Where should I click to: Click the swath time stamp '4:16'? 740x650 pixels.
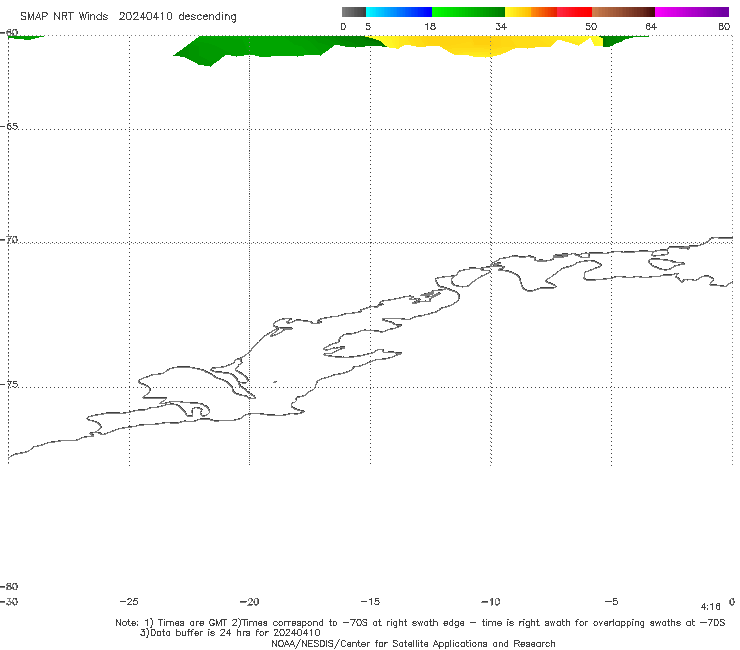711,607
